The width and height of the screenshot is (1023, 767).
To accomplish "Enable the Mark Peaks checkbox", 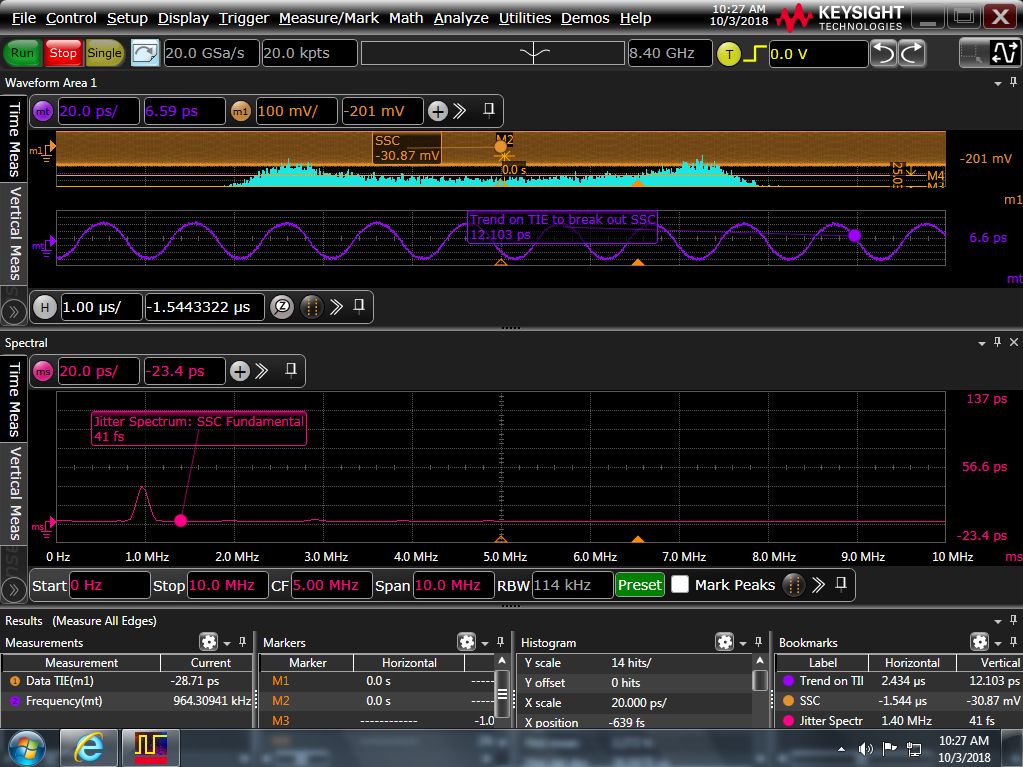I will click(x=680, y=585).
